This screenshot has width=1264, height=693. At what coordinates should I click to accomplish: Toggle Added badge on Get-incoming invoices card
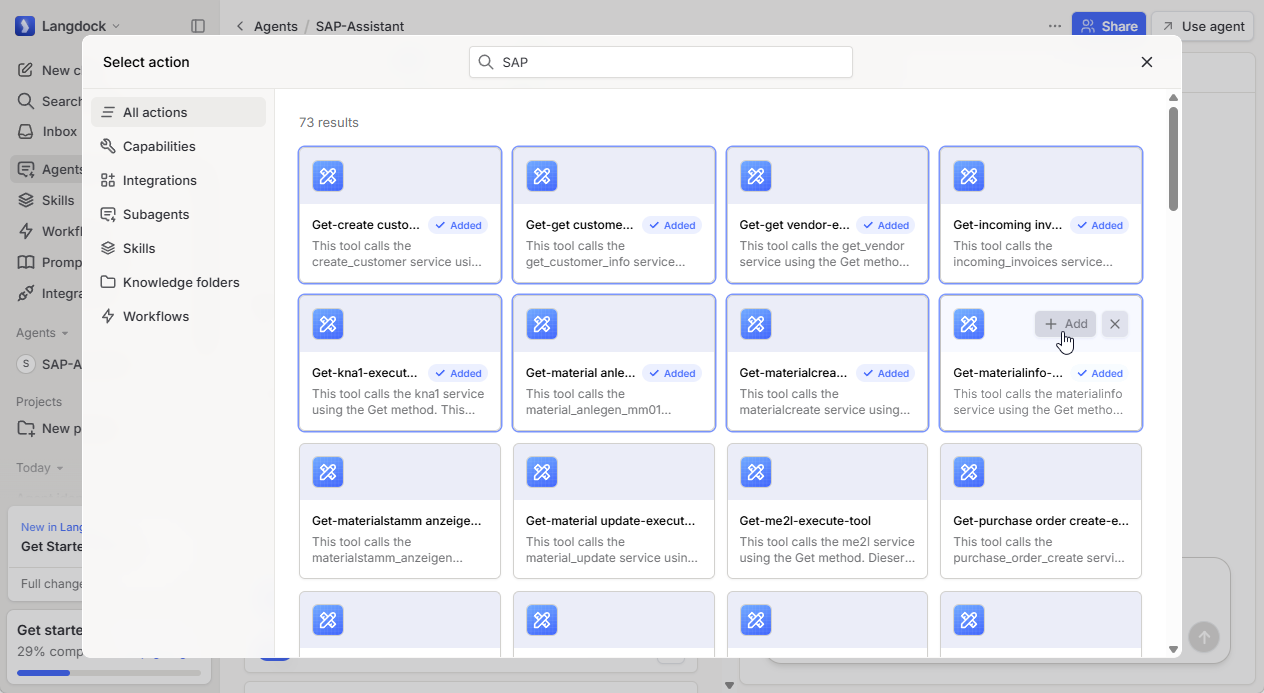point(1100,225)
